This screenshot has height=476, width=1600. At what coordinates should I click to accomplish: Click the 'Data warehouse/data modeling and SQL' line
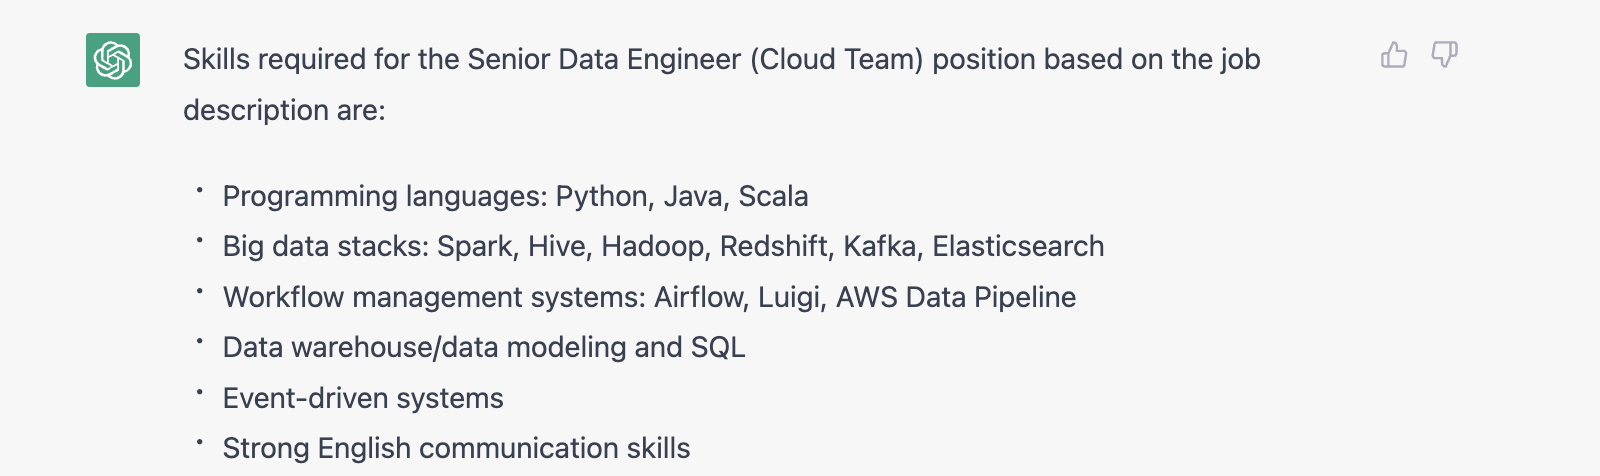(x=484, y=347)
